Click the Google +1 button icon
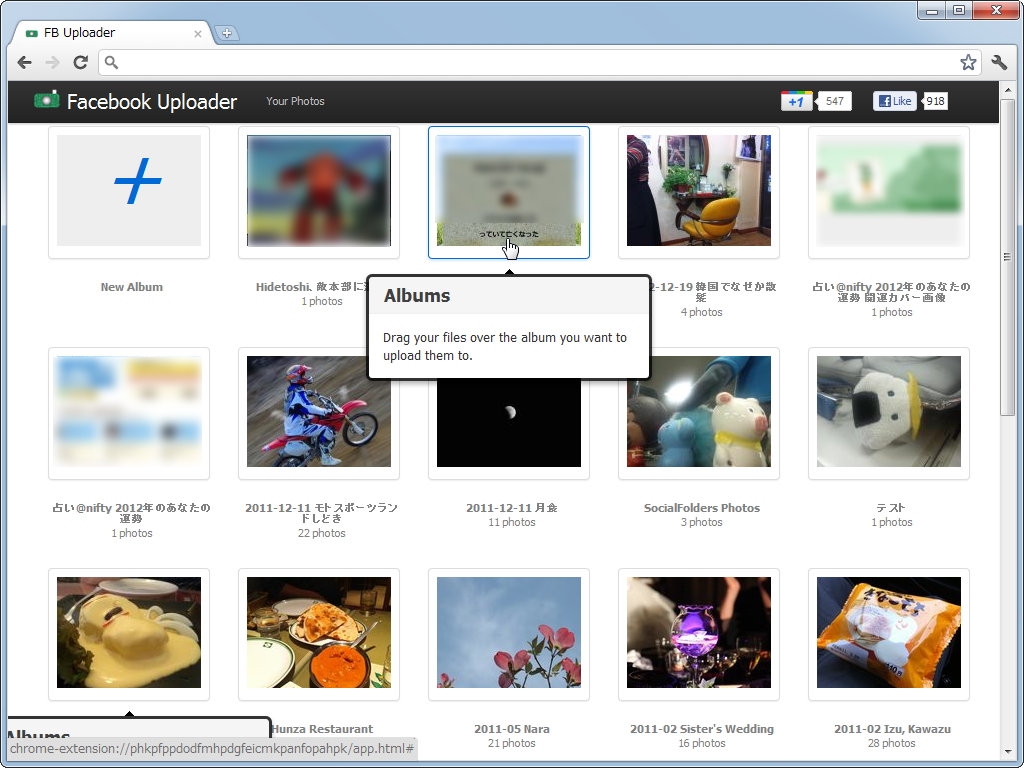The image size is (1024, 768). point(796,100)
